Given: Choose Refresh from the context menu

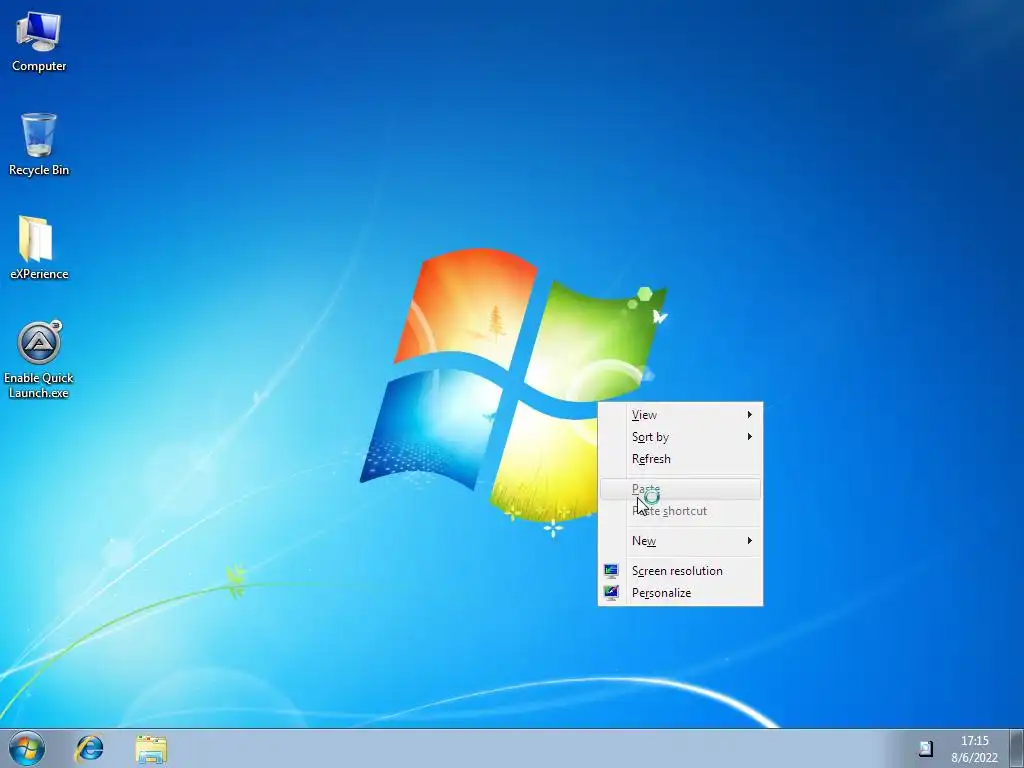Looking at the screenshot, I should [x=680, y=459].
